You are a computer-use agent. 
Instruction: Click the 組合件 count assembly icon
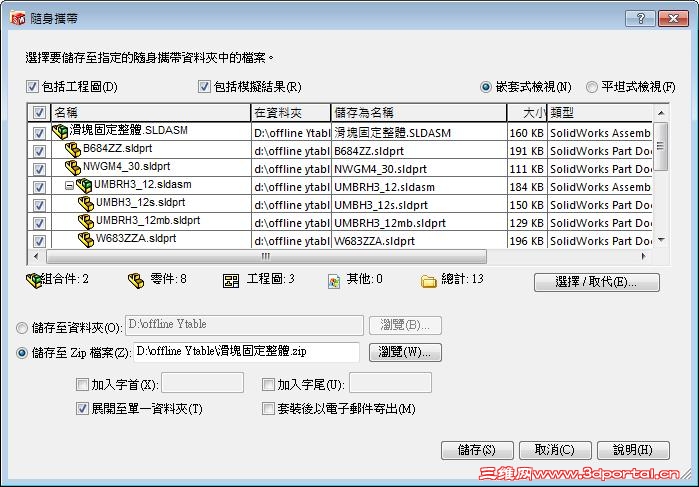click(x=34, y=281)
